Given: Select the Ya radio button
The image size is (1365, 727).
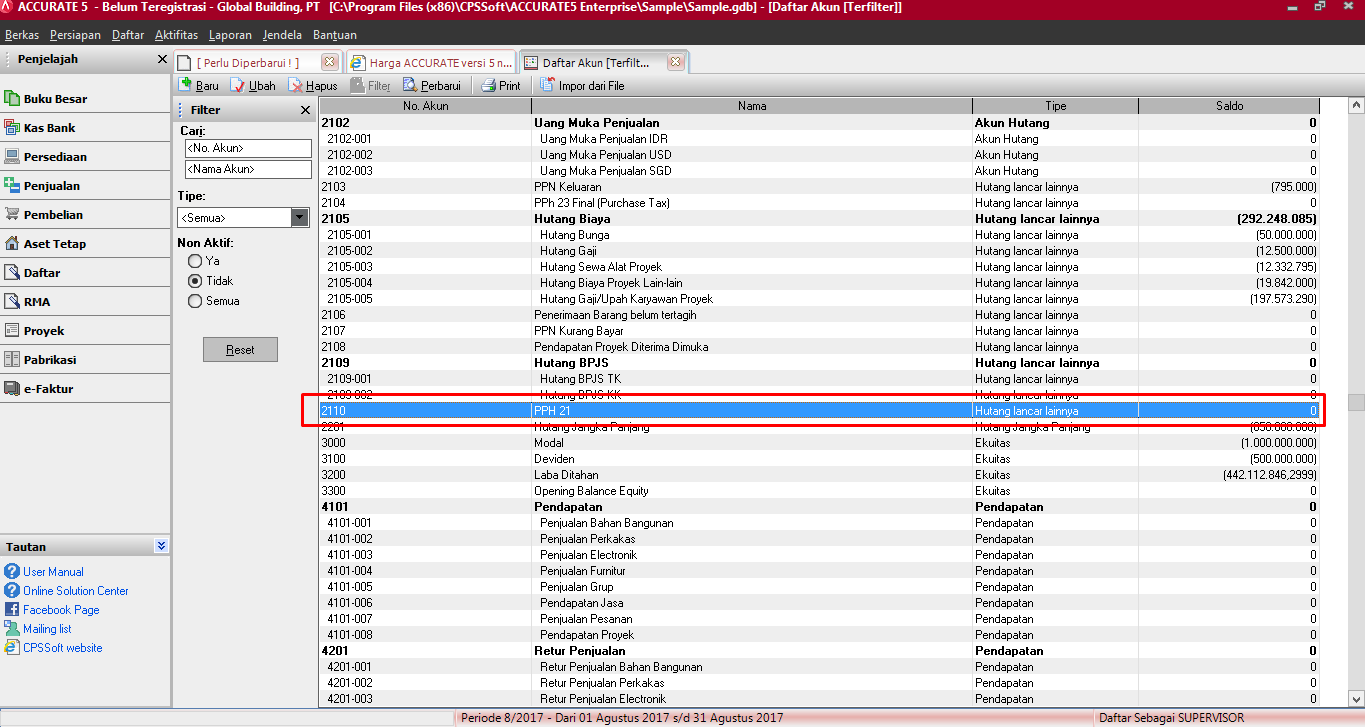Looking at the screenshot, I should coord(195,261).
